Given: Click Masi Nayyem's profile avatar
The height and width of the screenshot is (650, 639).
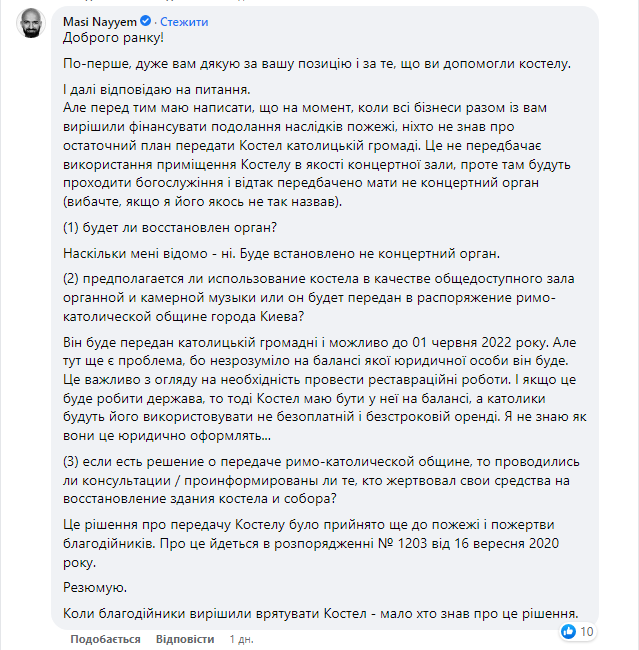Looking at the screenshot, I should [30, 27].
